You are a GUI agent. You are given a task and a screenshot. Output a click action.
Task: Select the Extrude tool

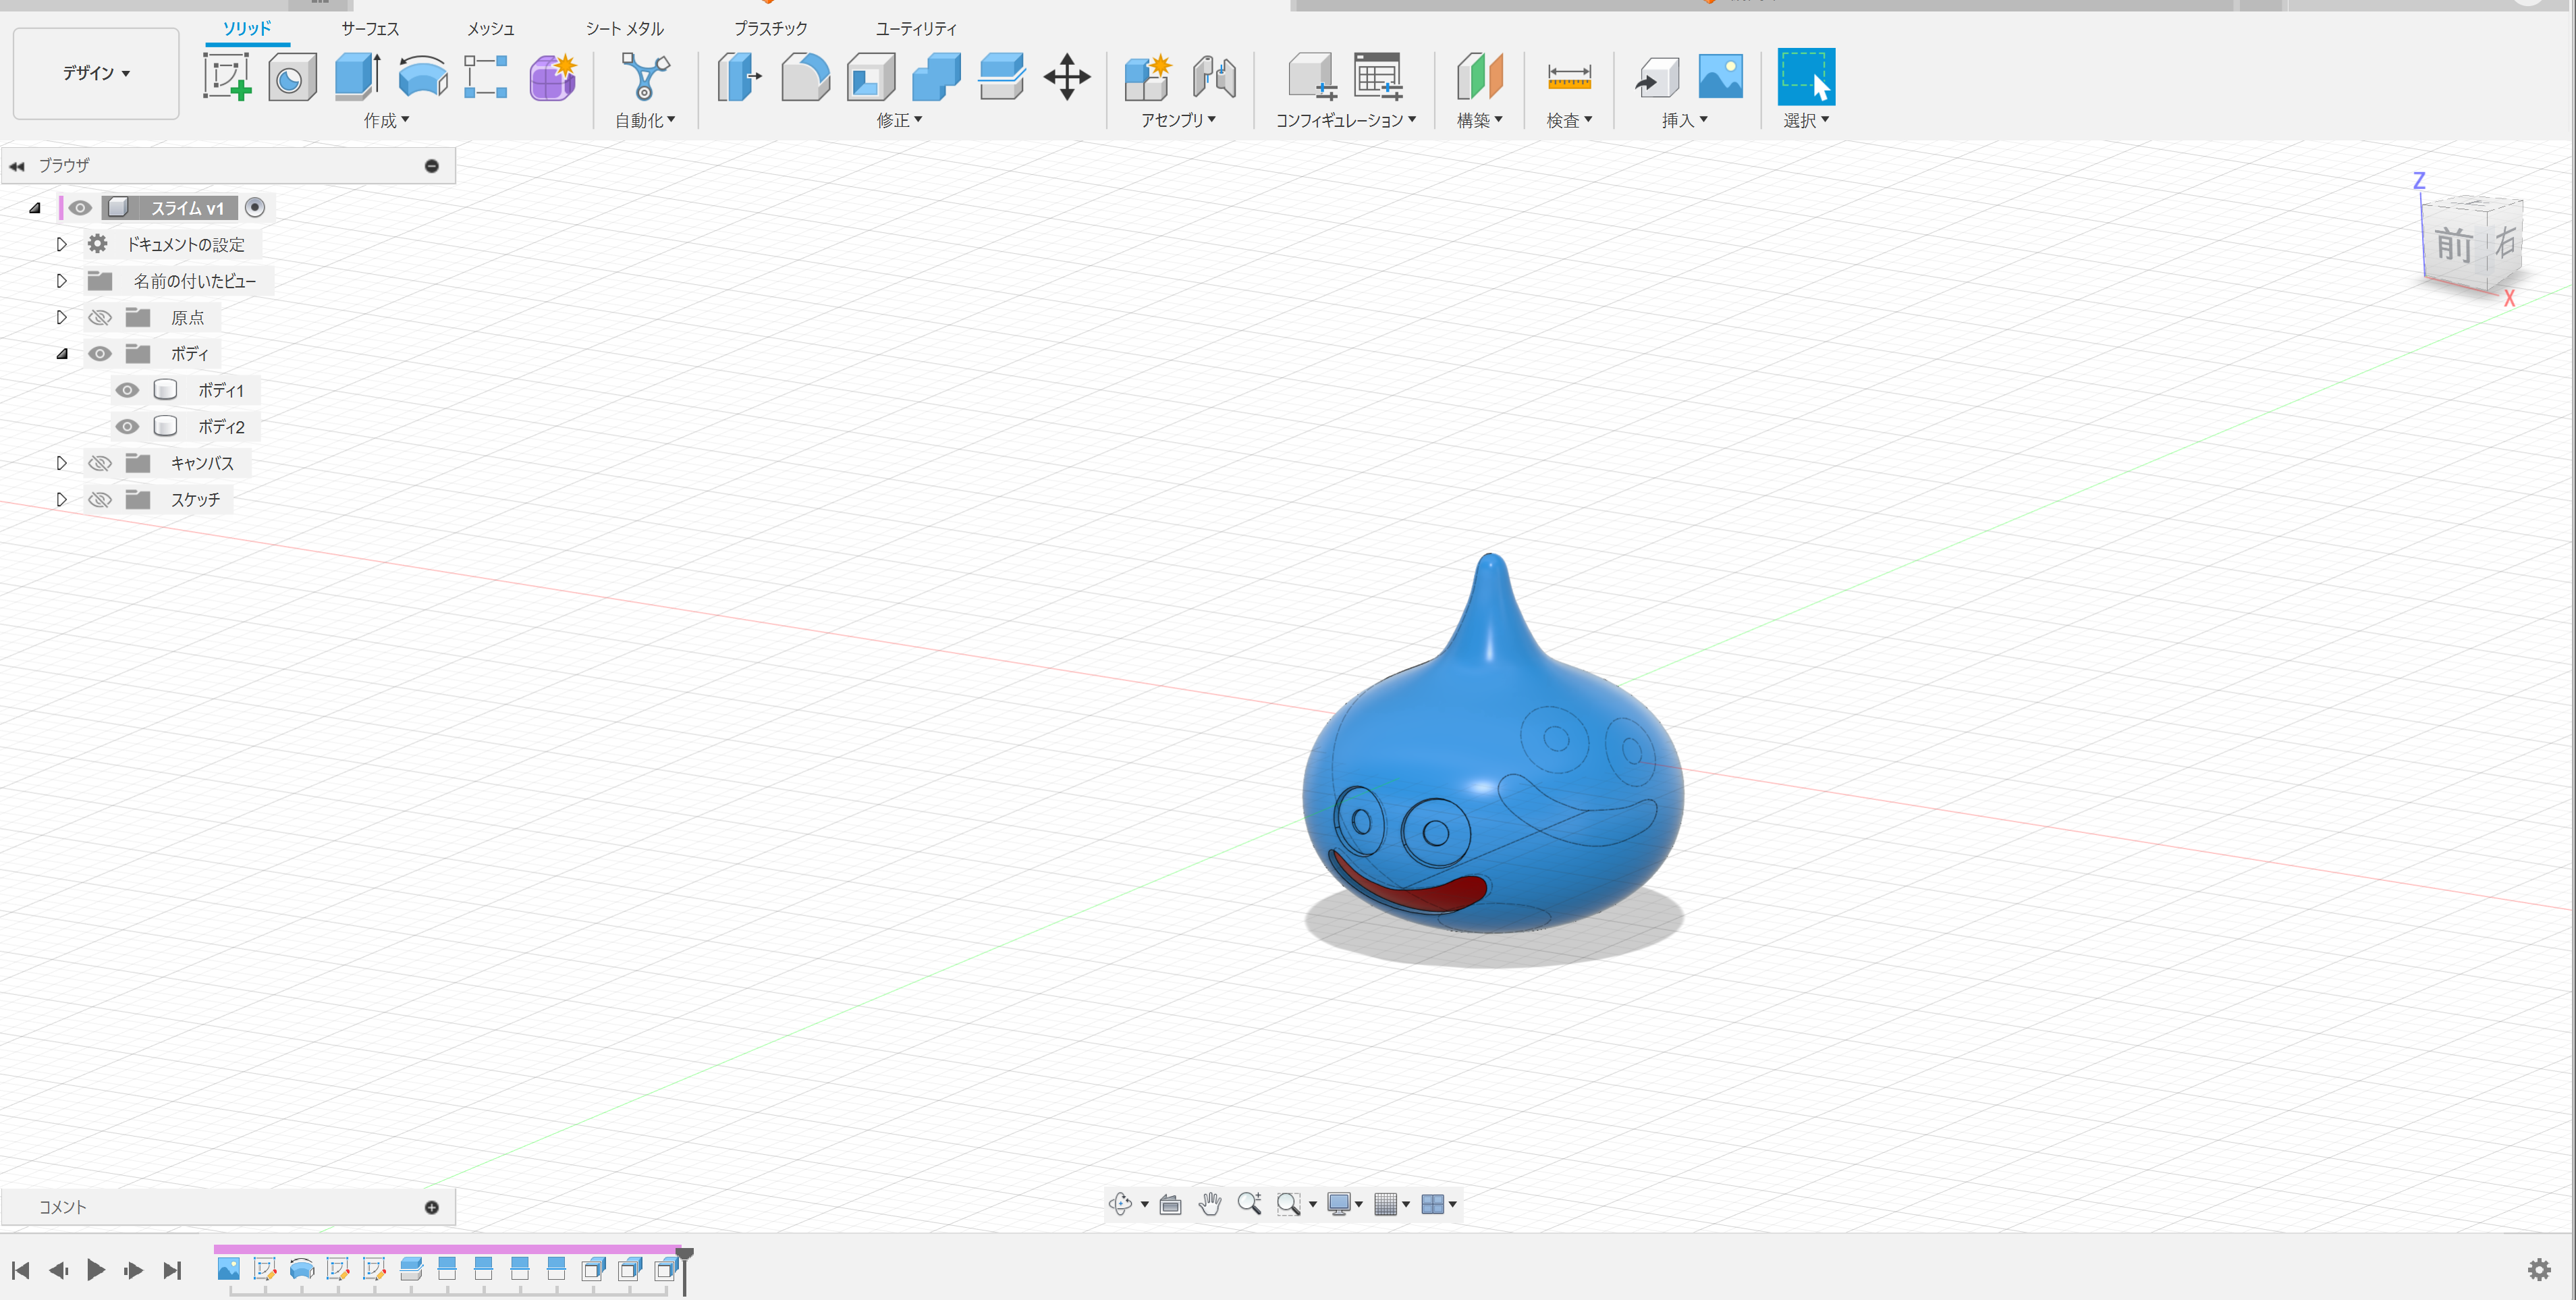pos(357,77)
